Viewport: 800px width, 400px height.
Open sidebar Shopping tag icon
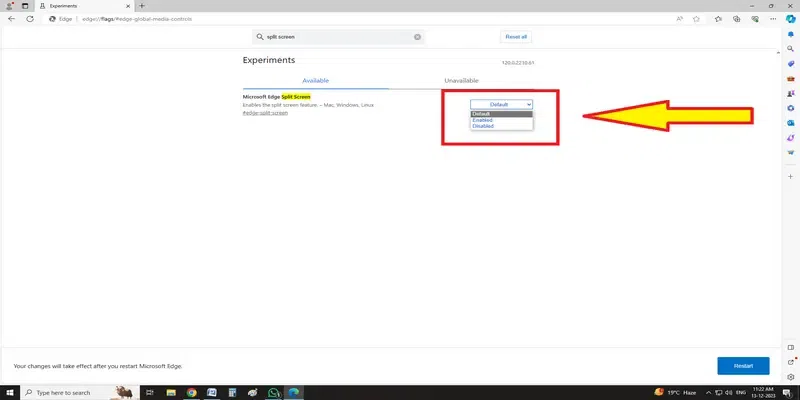click(x=791, y=64)
